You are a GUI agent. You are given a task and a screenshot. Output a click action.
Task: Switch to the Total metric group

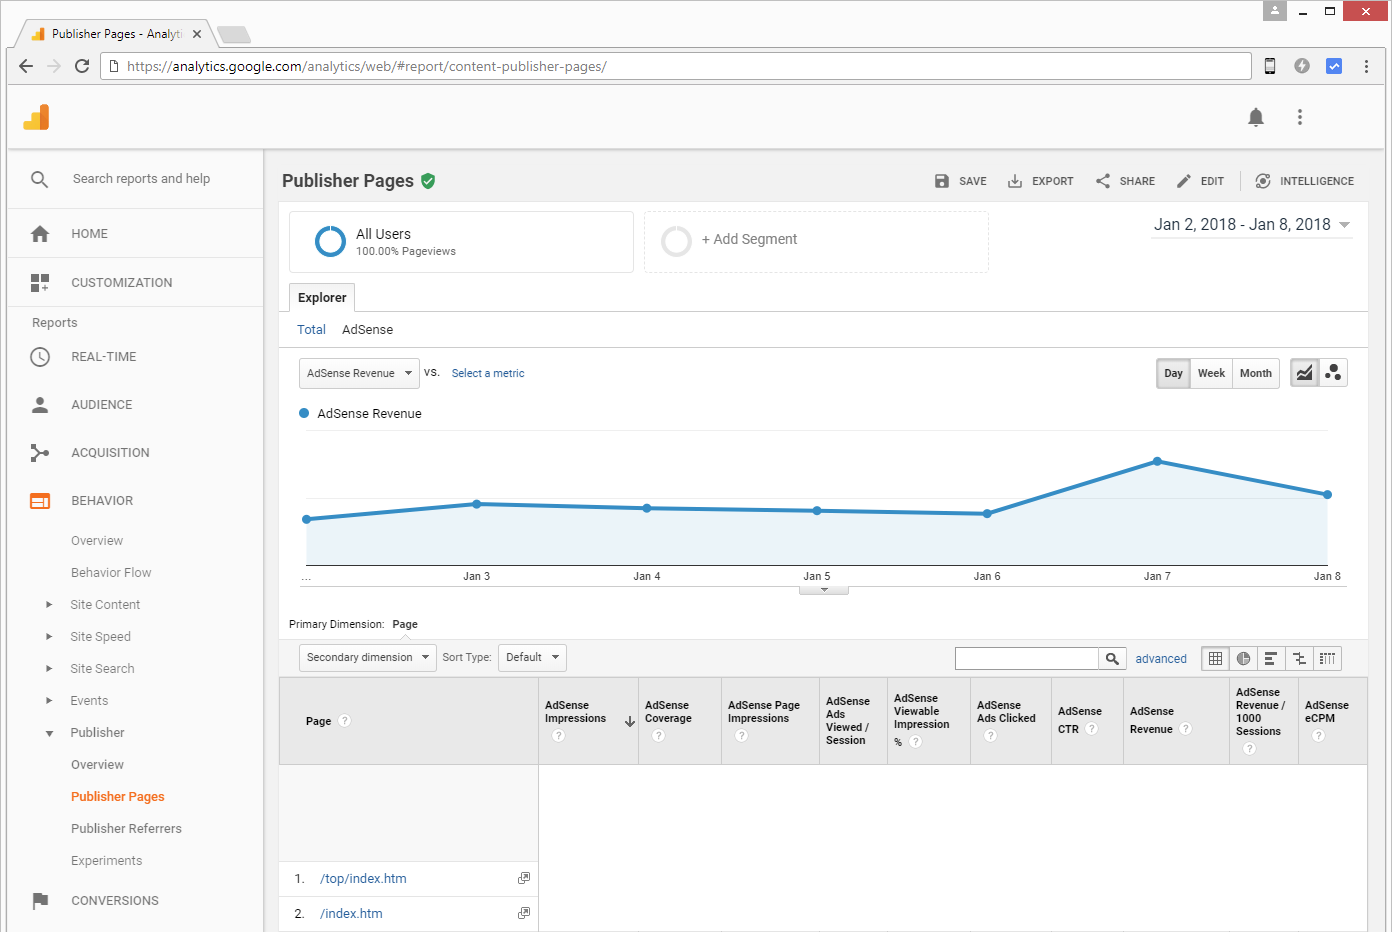click(x=311, y=330)
